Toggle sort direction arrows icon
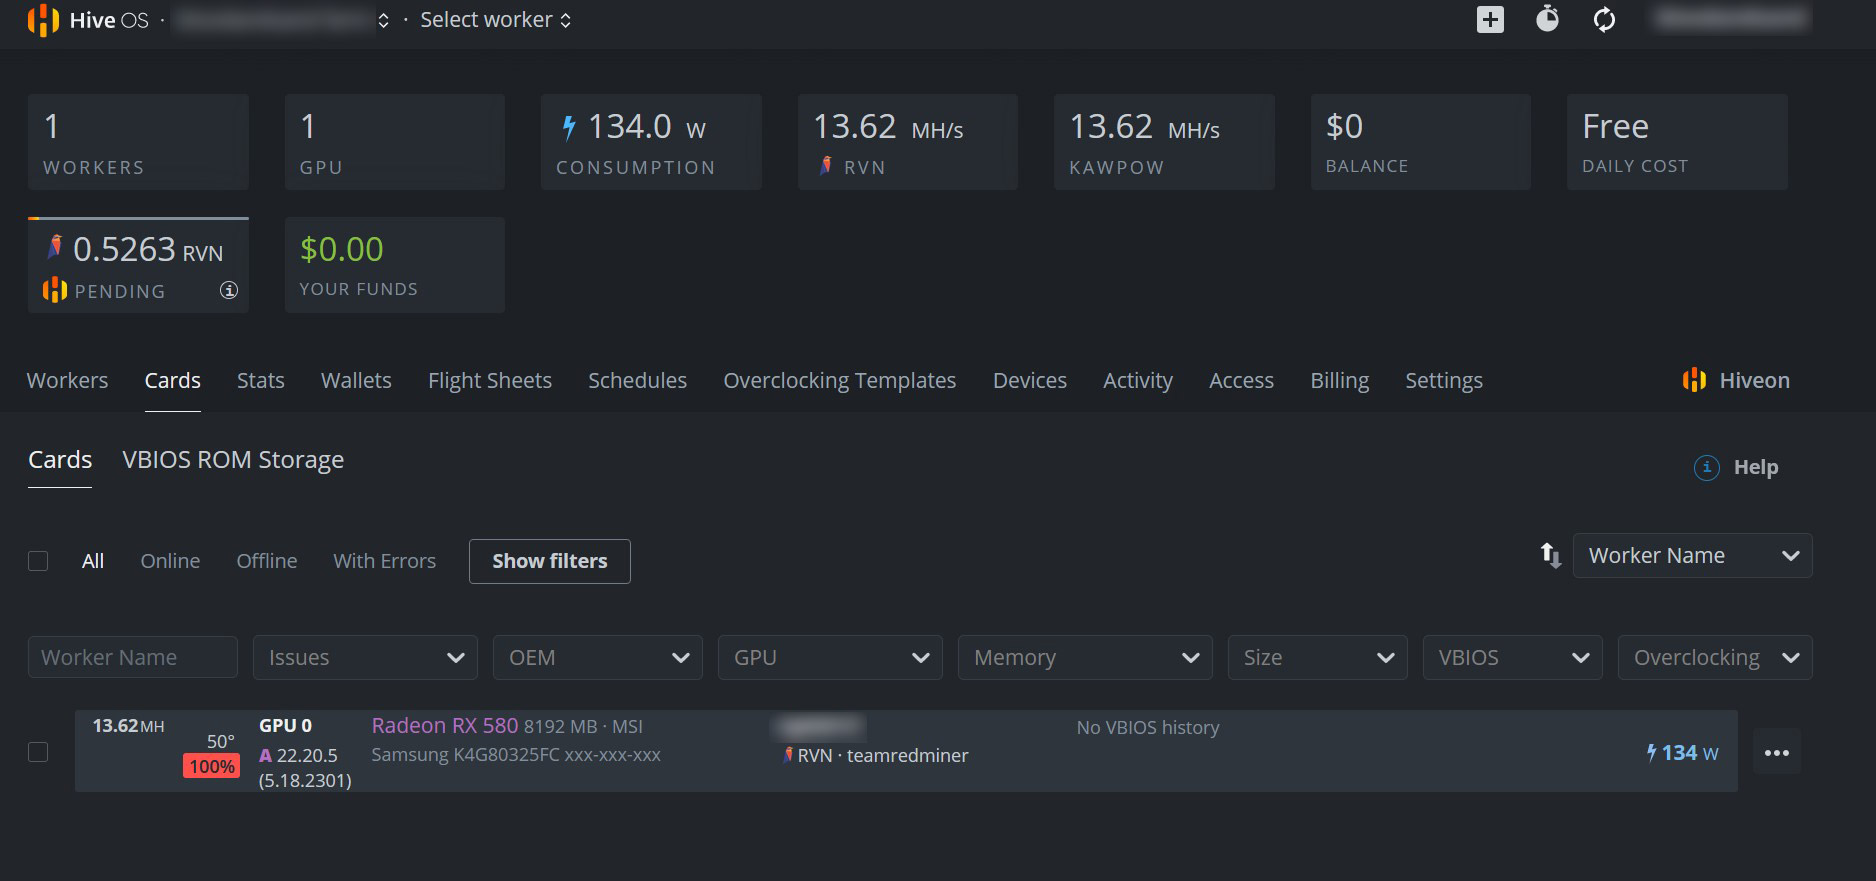 coord(1550,555)
